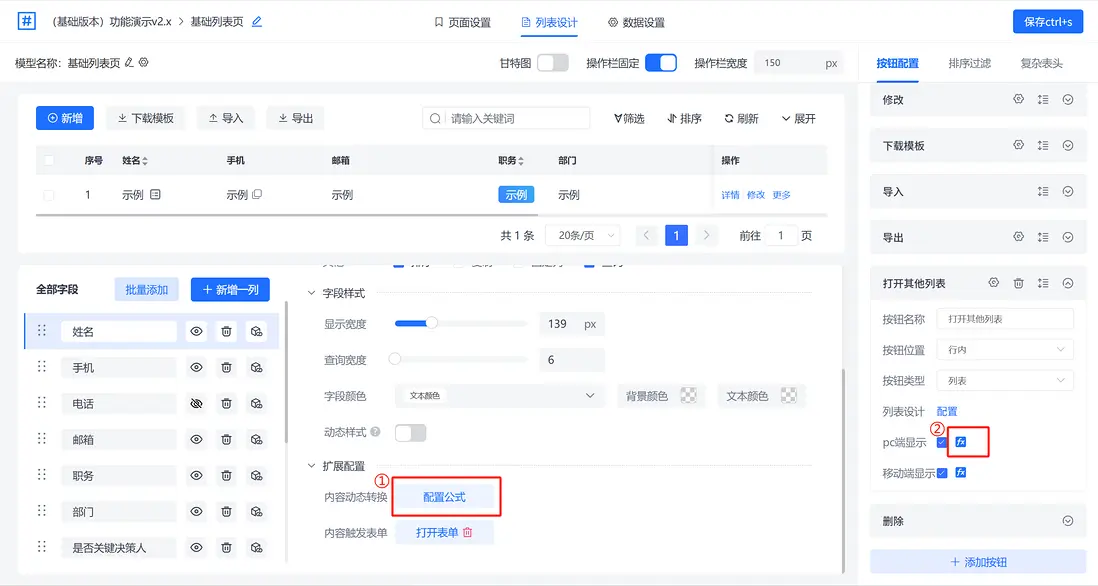Click the 刷新 refresh icon above the table
Image resolution: width=1098 pixels, height=586 pixels.
740,117
